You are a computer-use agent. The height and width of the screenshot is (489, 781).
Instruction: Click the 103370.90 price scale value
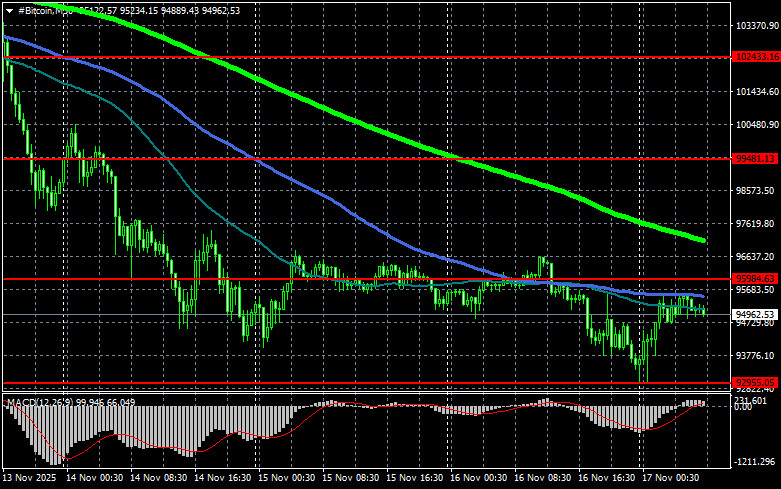click(x=755, y=25)
